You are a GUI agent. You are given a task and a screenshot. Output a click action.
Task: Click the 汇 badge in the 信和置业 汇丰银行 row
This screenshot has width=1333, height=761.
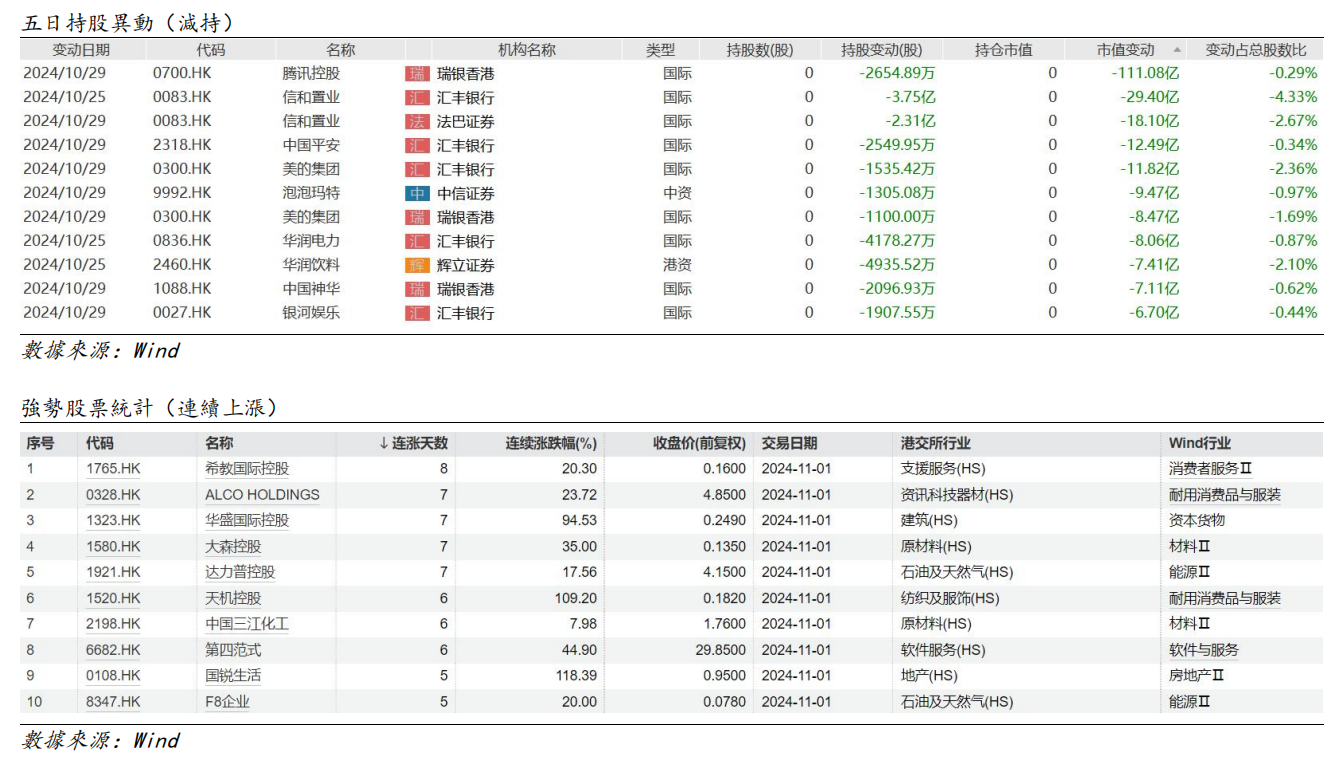point(416,98)
